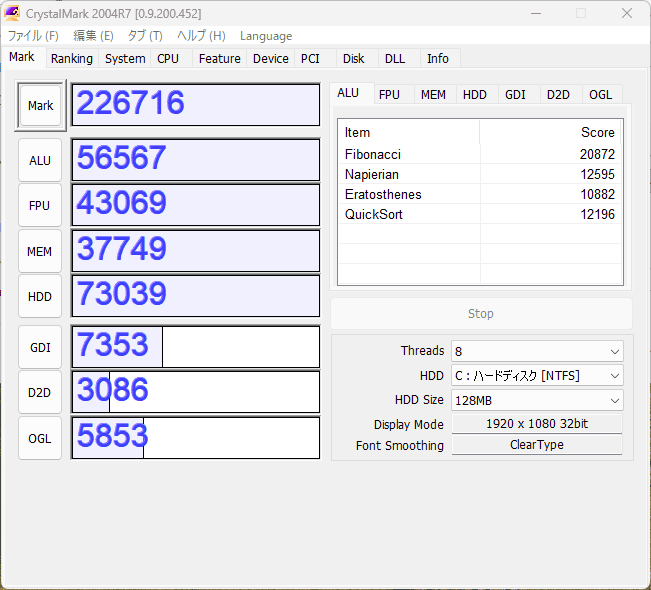Start the D2D benchmark test
651x590 pixels.
pos(40,393)
